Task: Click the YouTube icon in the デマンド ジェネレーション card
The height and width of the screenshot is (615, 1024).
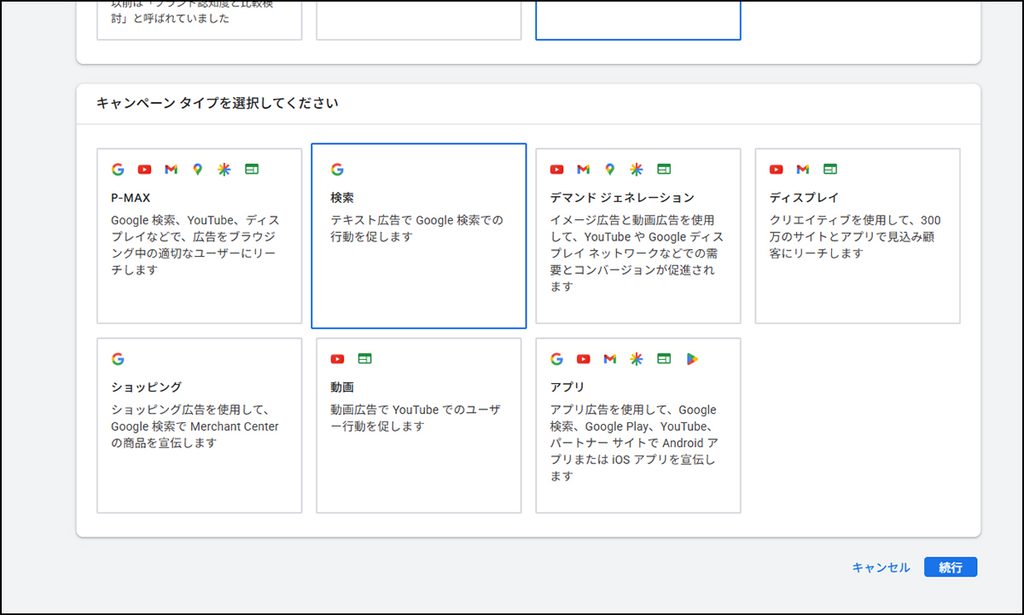Action: (x=556, y=169)
